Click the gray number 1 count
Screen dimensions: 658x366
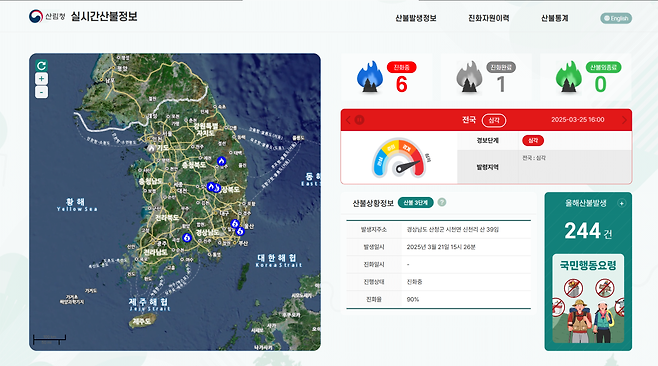click(501, 84)
